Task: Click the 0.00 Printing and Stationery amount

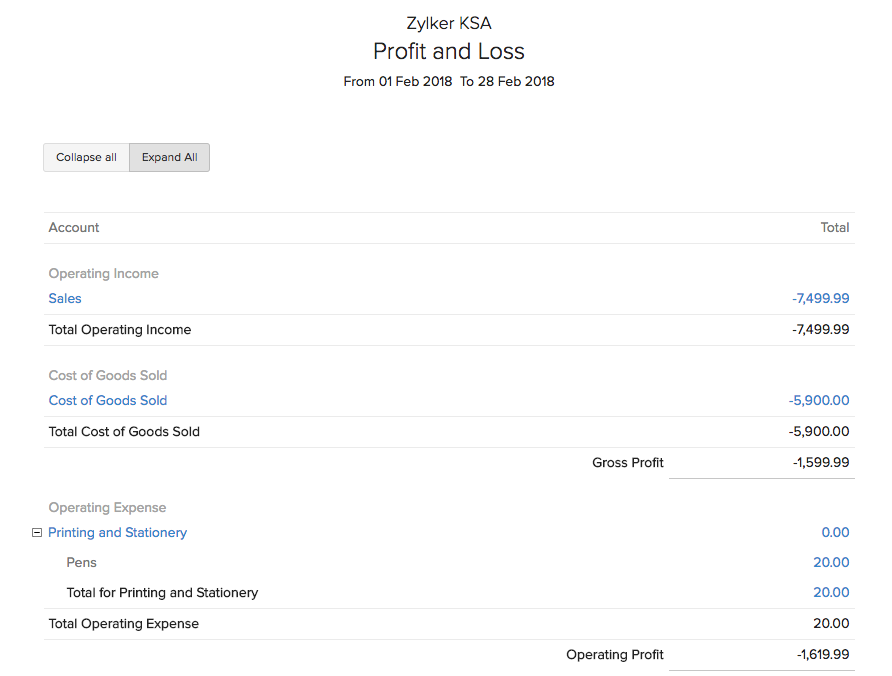Action: coord(835,533)
